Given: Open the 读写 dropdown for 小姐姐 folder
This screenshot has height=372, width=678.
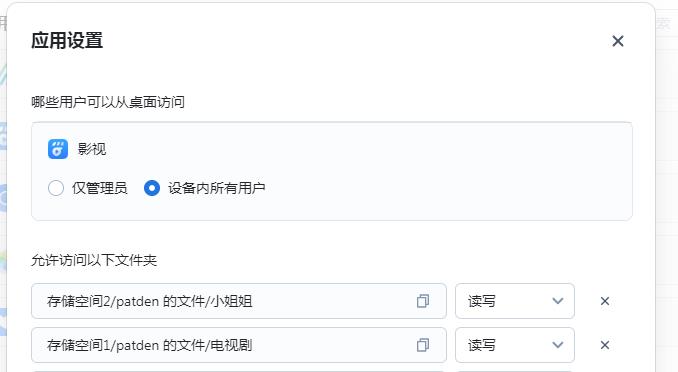Looking at the screenshot, I should [515, 301].
